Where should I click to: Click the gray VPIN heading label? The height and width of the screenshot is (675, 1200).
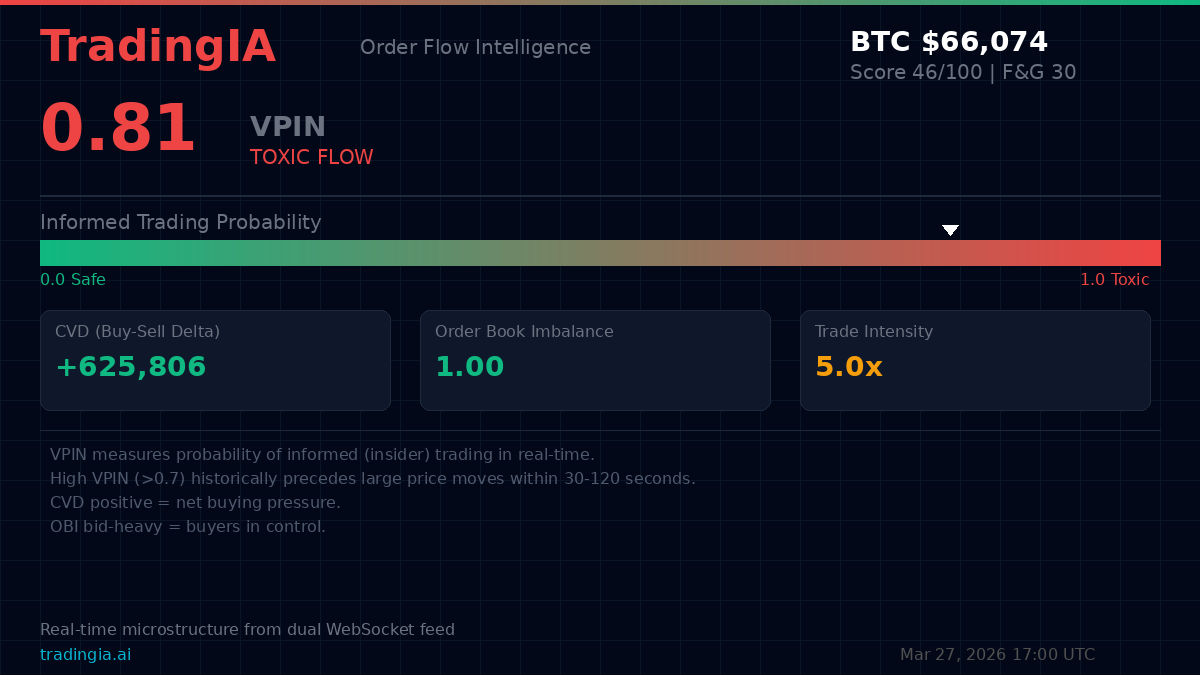tap(288, 127)
